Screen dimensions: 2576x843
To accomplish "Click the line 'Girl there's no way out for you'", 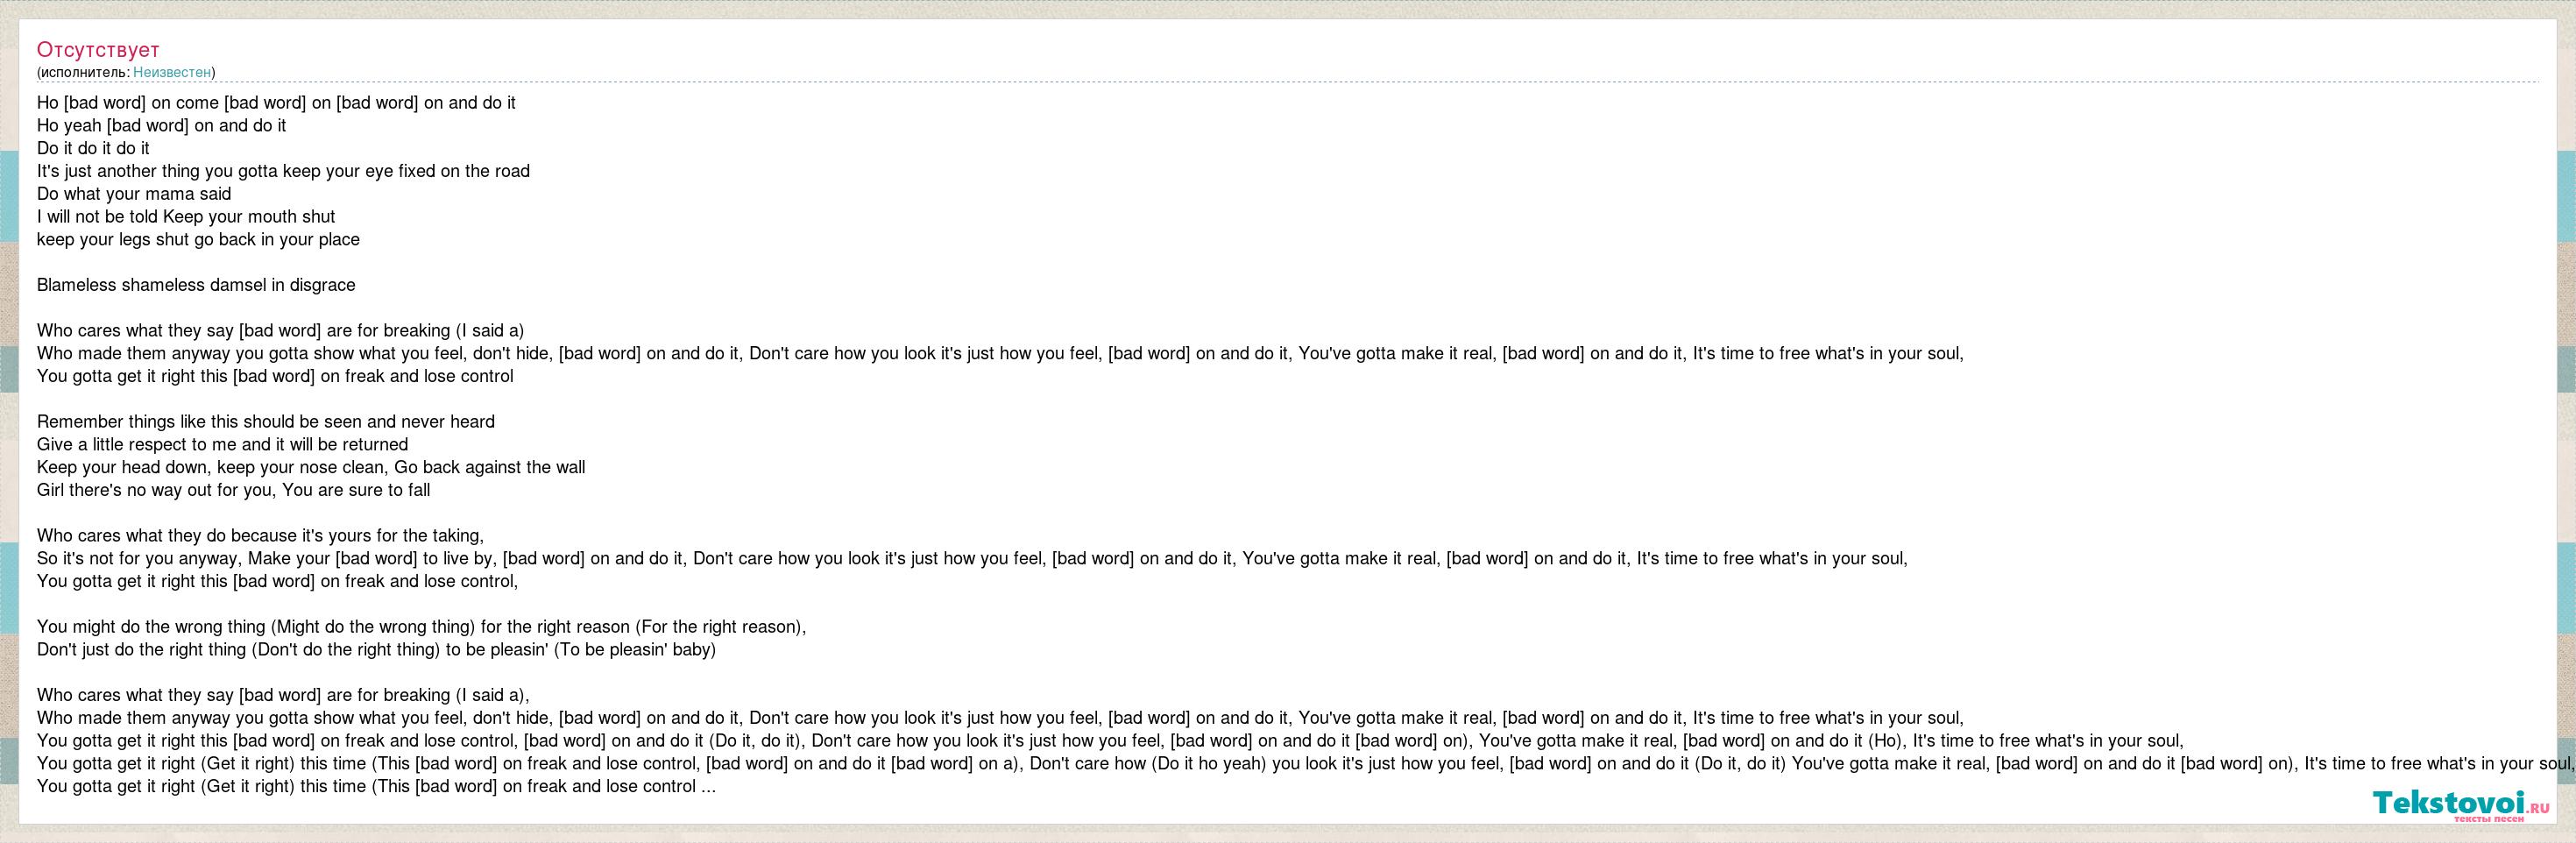I will pos(234,491).
